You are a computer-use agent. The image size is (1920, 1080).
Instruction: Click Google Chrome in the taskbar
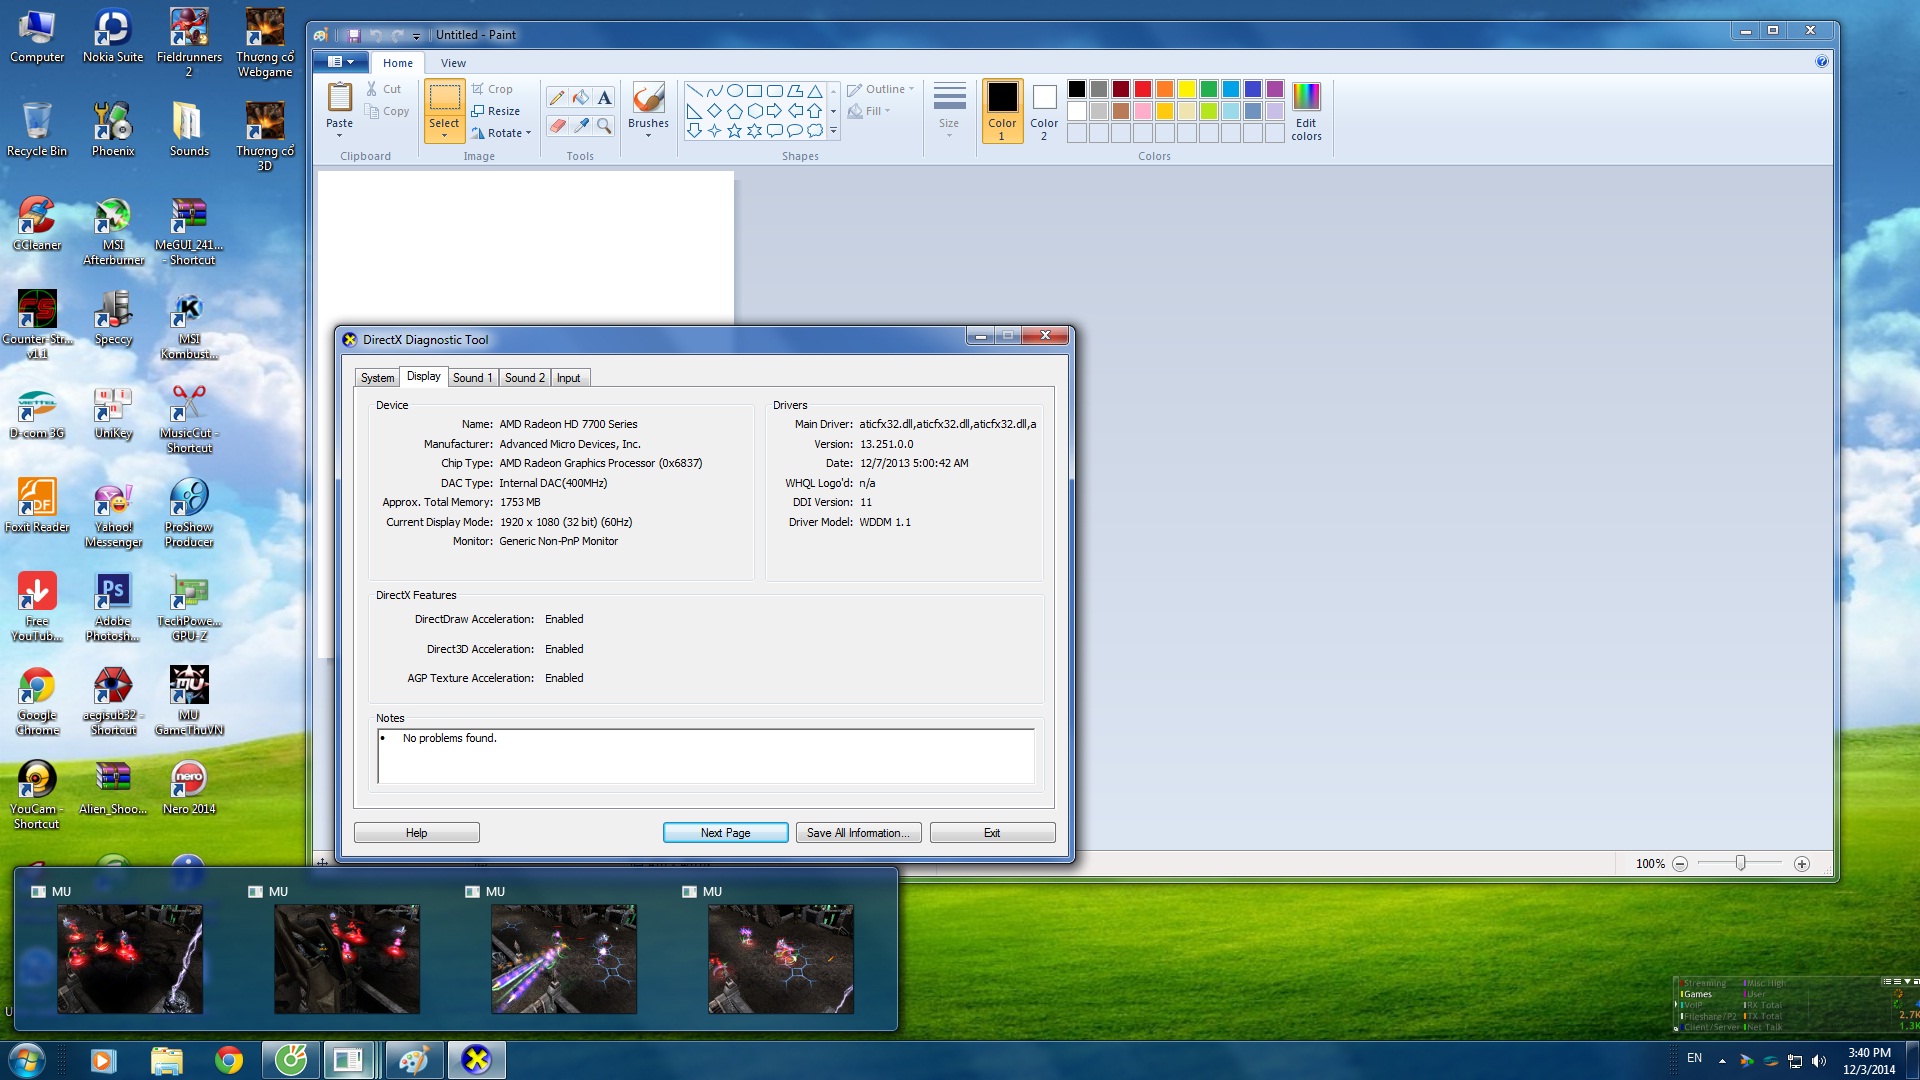(229, 1060)
